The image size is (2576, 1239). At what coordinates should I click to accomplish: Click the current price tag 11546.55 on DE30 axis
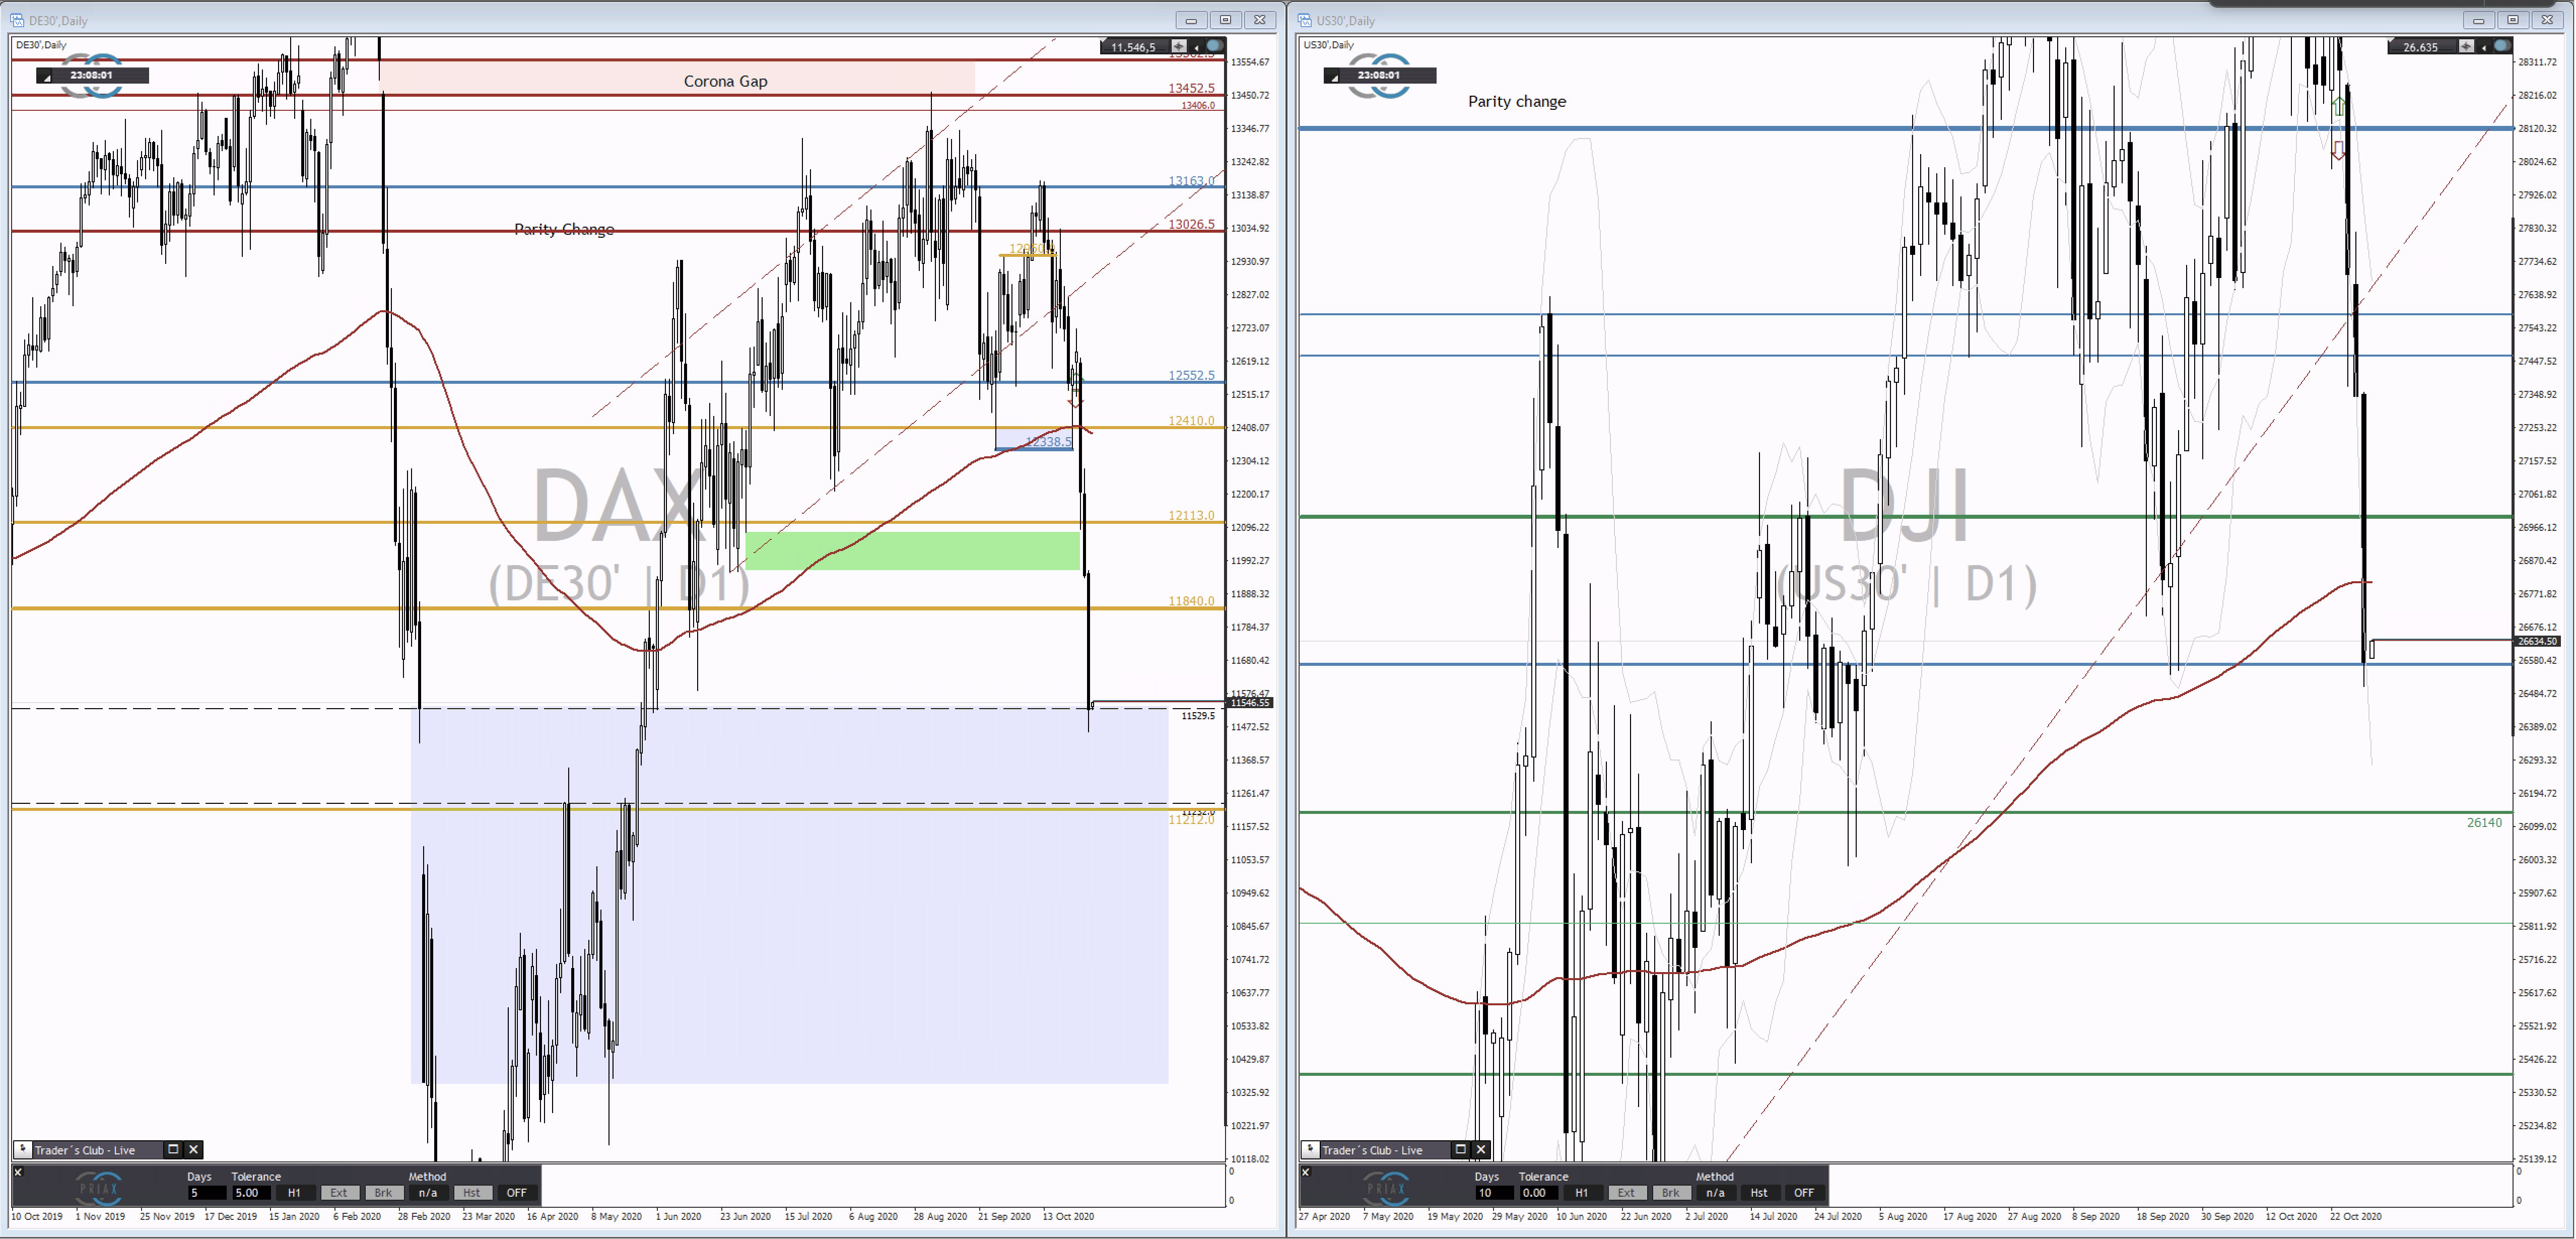click(1250, 703)
